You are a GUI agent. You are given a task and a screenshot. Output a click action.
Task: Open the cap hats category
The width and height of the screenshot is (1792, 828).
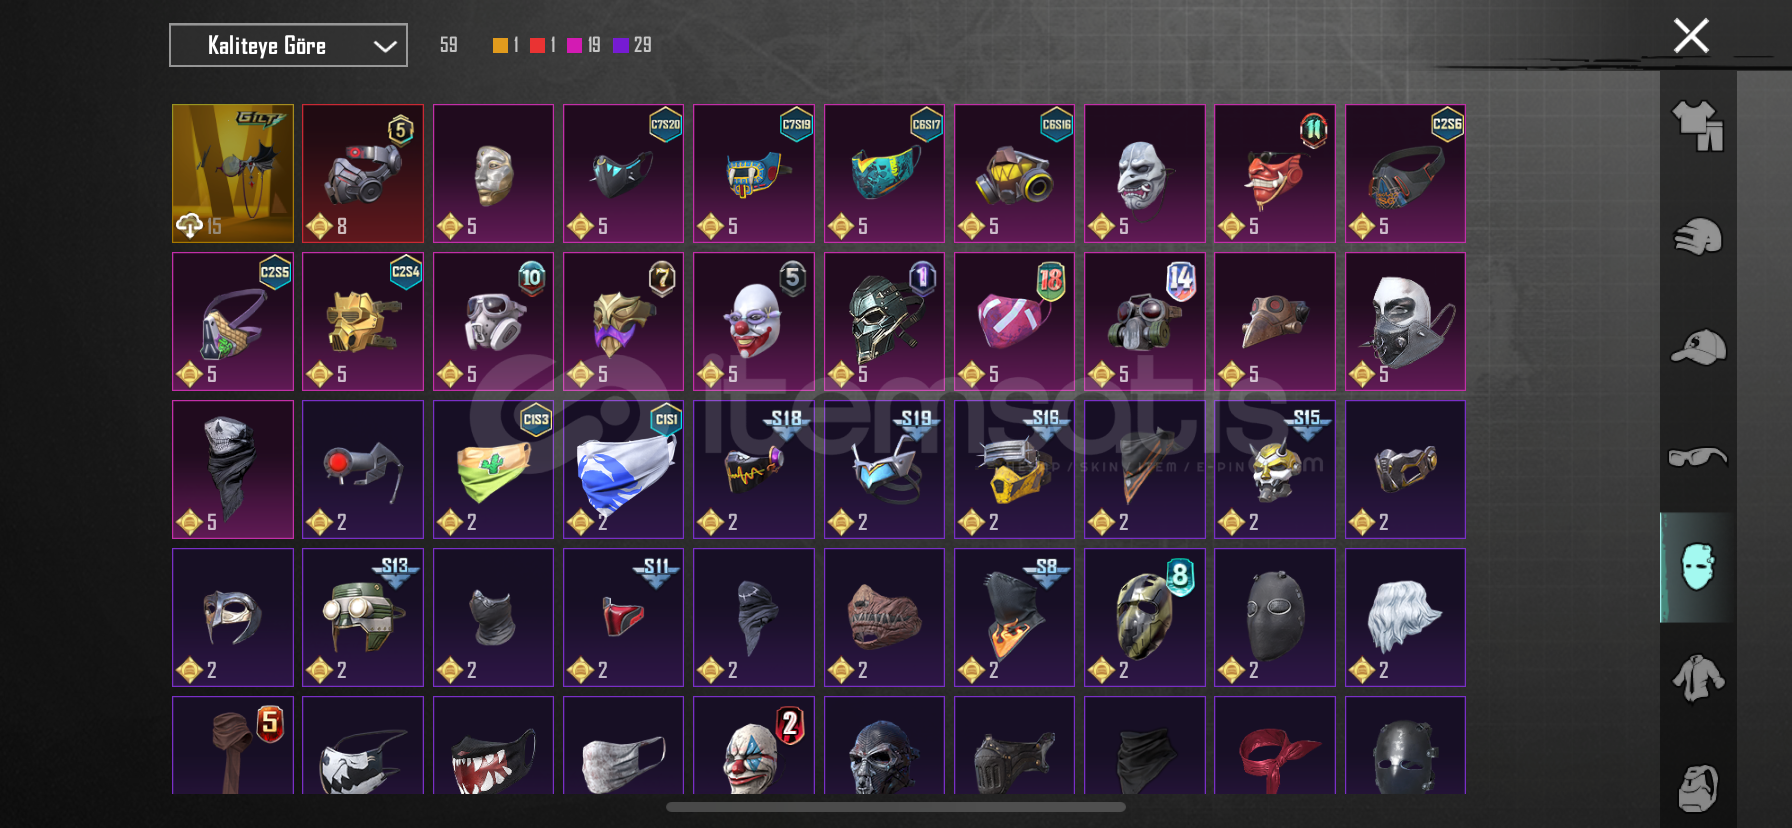1698,348
